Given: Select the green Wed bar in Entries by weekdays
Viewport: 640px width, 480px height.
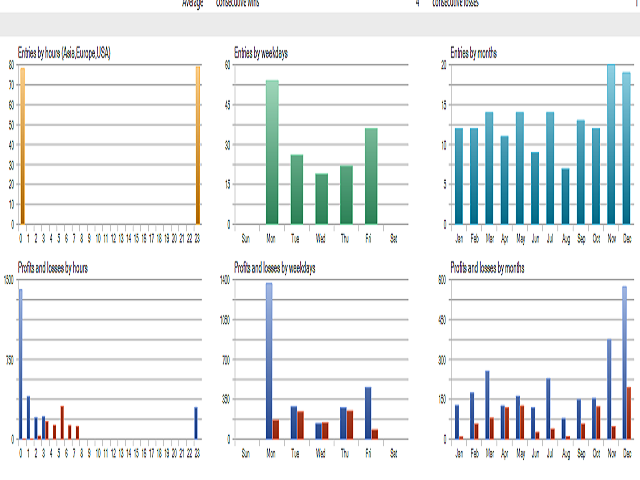Looking at the screenshot, I should (x=322, y=199).
